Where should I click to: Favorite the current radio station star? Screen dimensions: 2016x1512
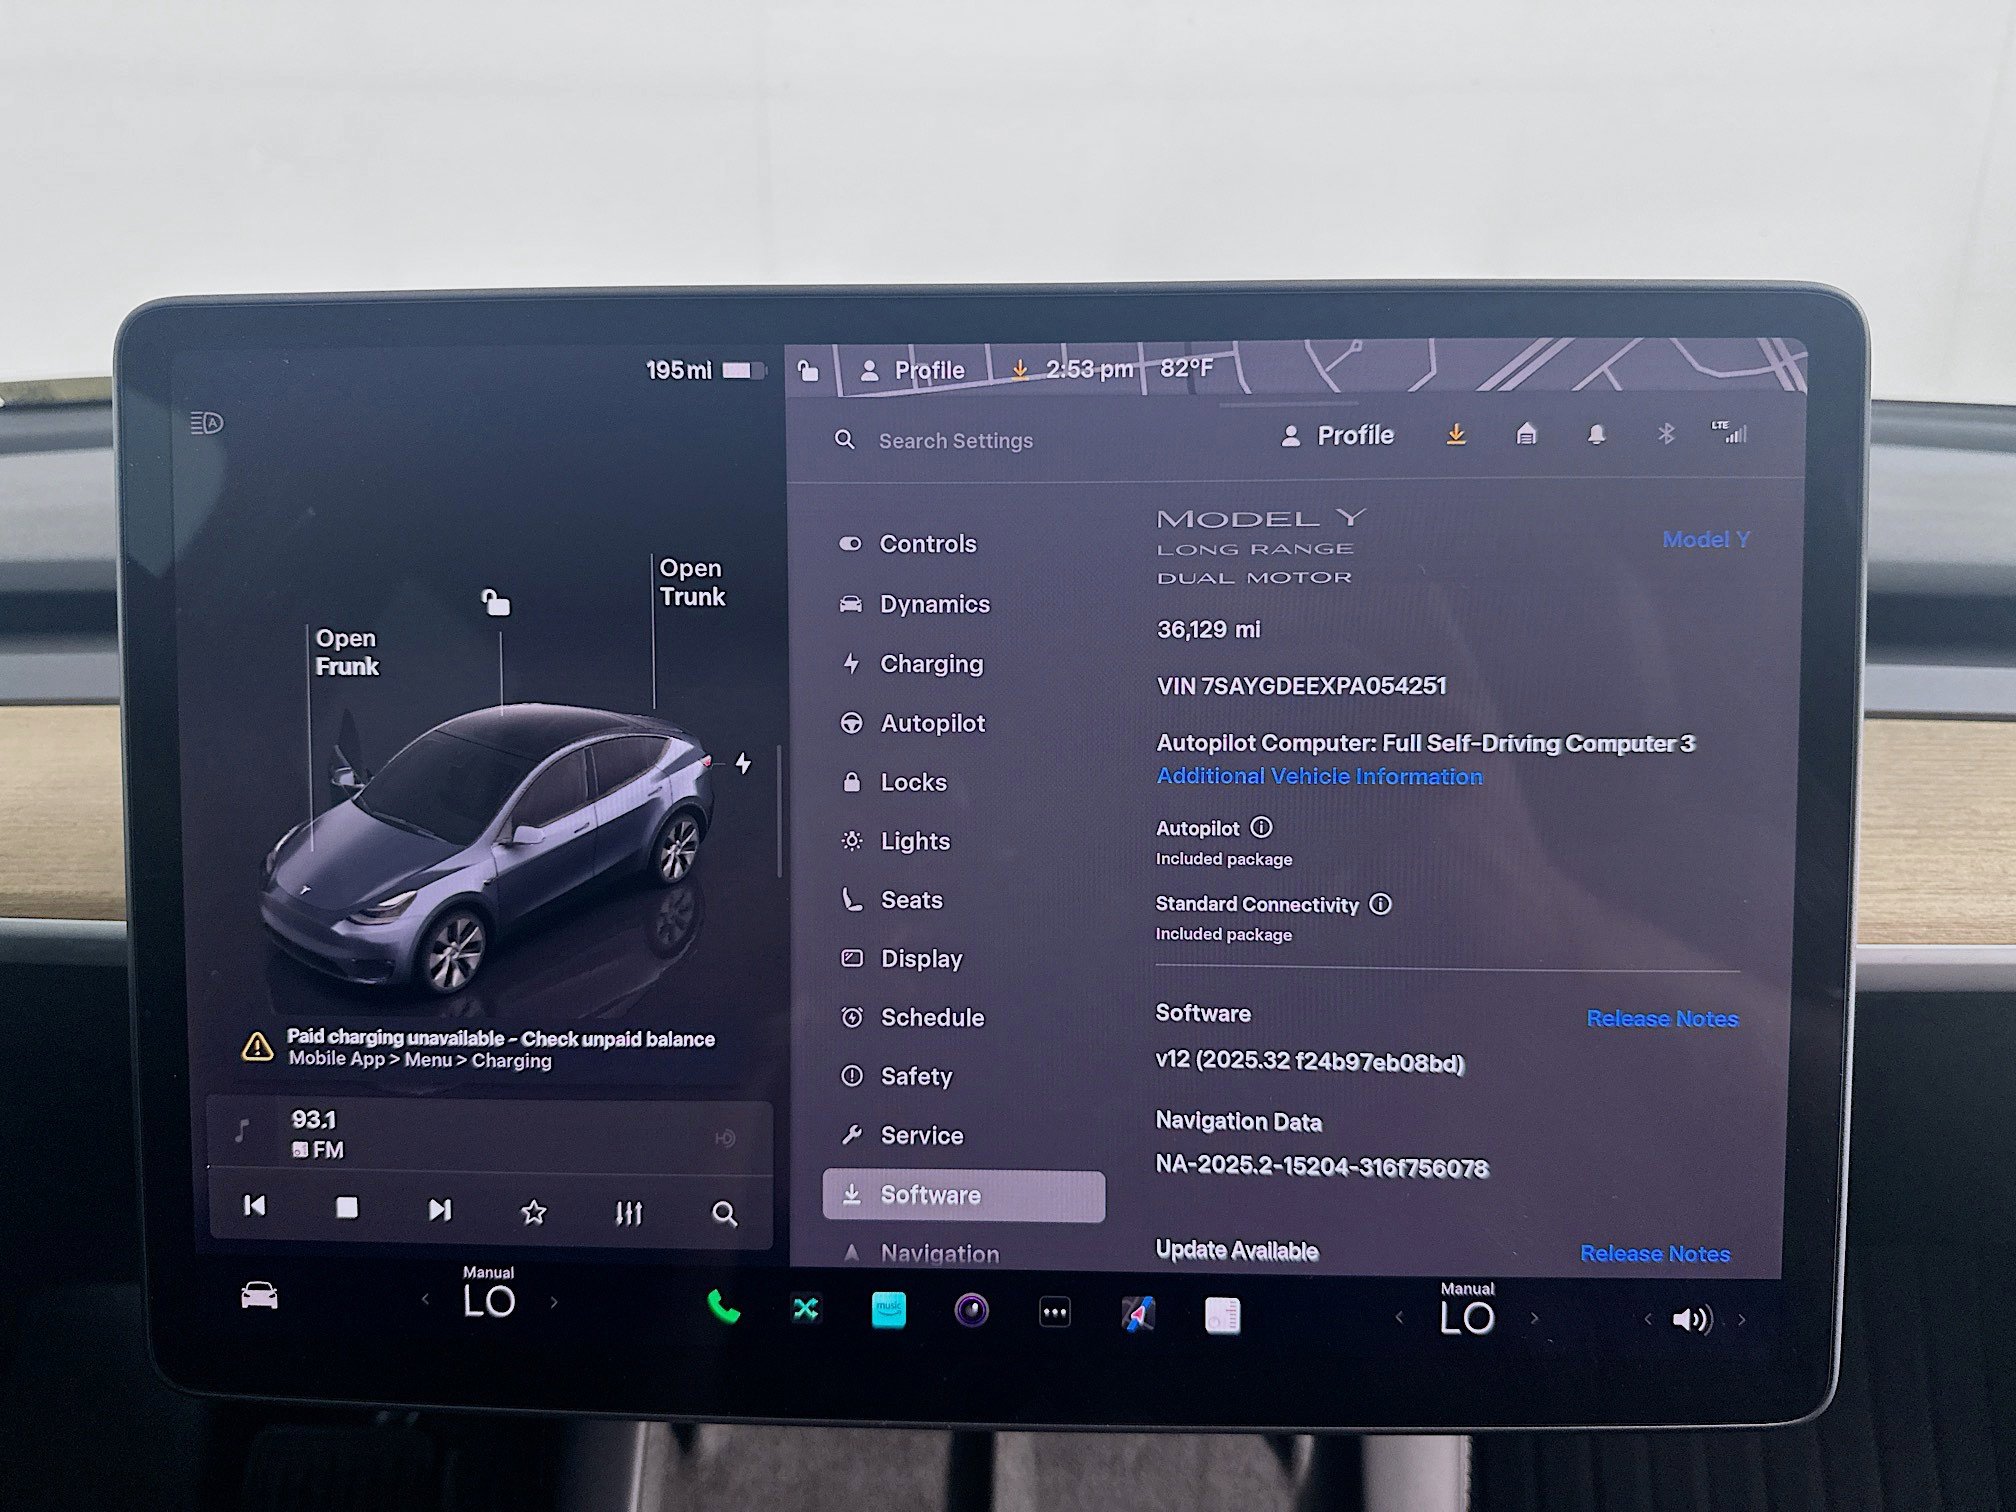coord(536,1209)
